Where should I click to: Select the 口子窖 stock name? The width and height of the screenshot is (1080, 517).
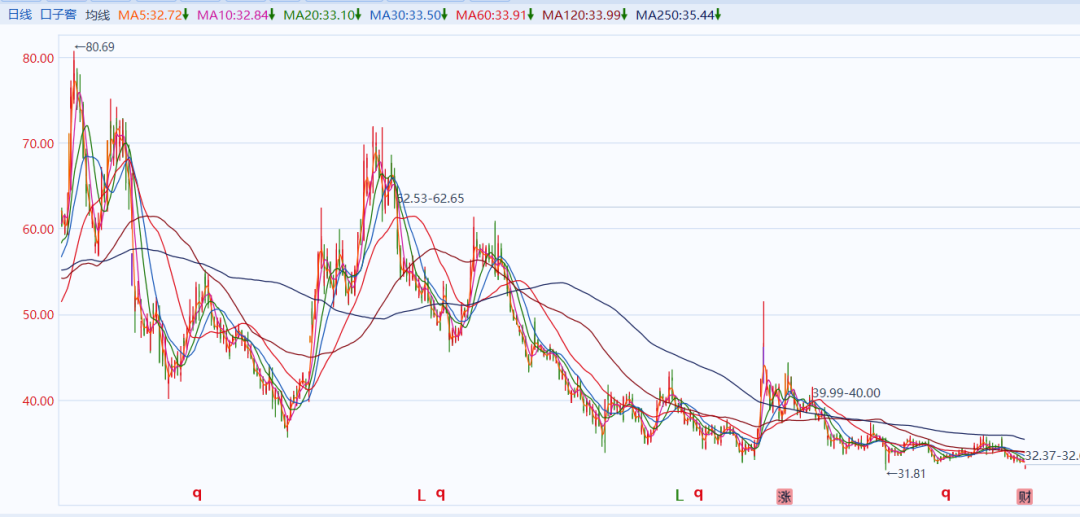pyautogui.click(x=58, y=15)
